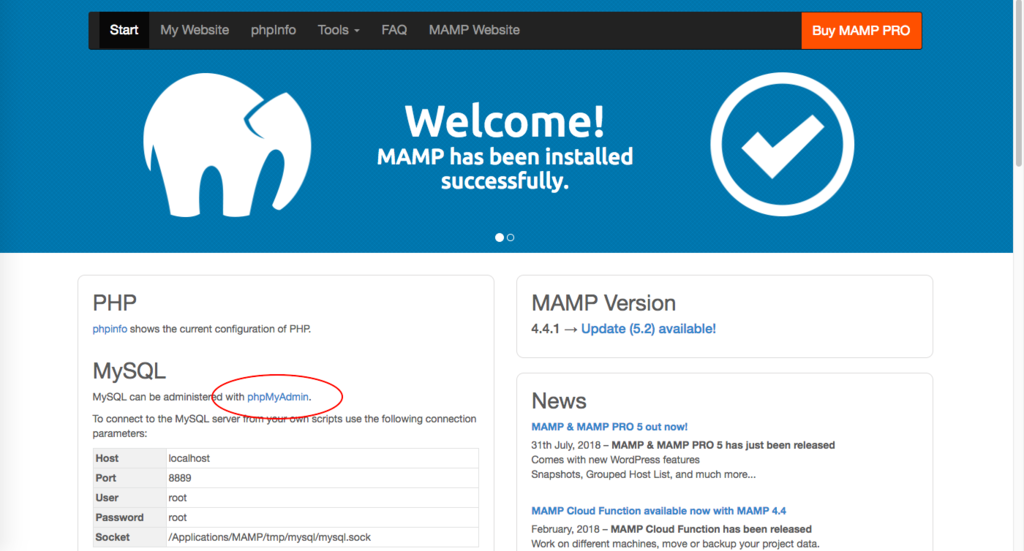Viewport: 1024px width, 551px height.
Task: Select the second carousel indicator dot
Action: [x=511, y=238]
